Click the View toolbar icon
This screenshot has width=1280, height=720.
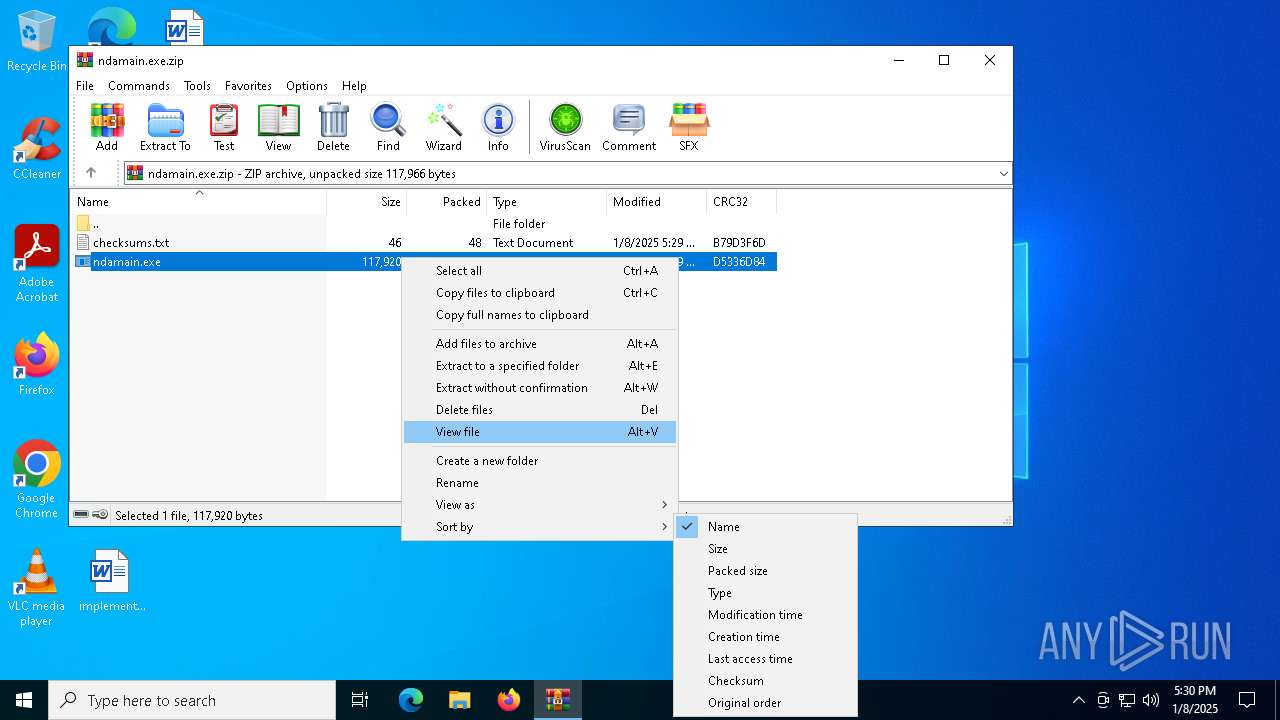click(278, 128)
